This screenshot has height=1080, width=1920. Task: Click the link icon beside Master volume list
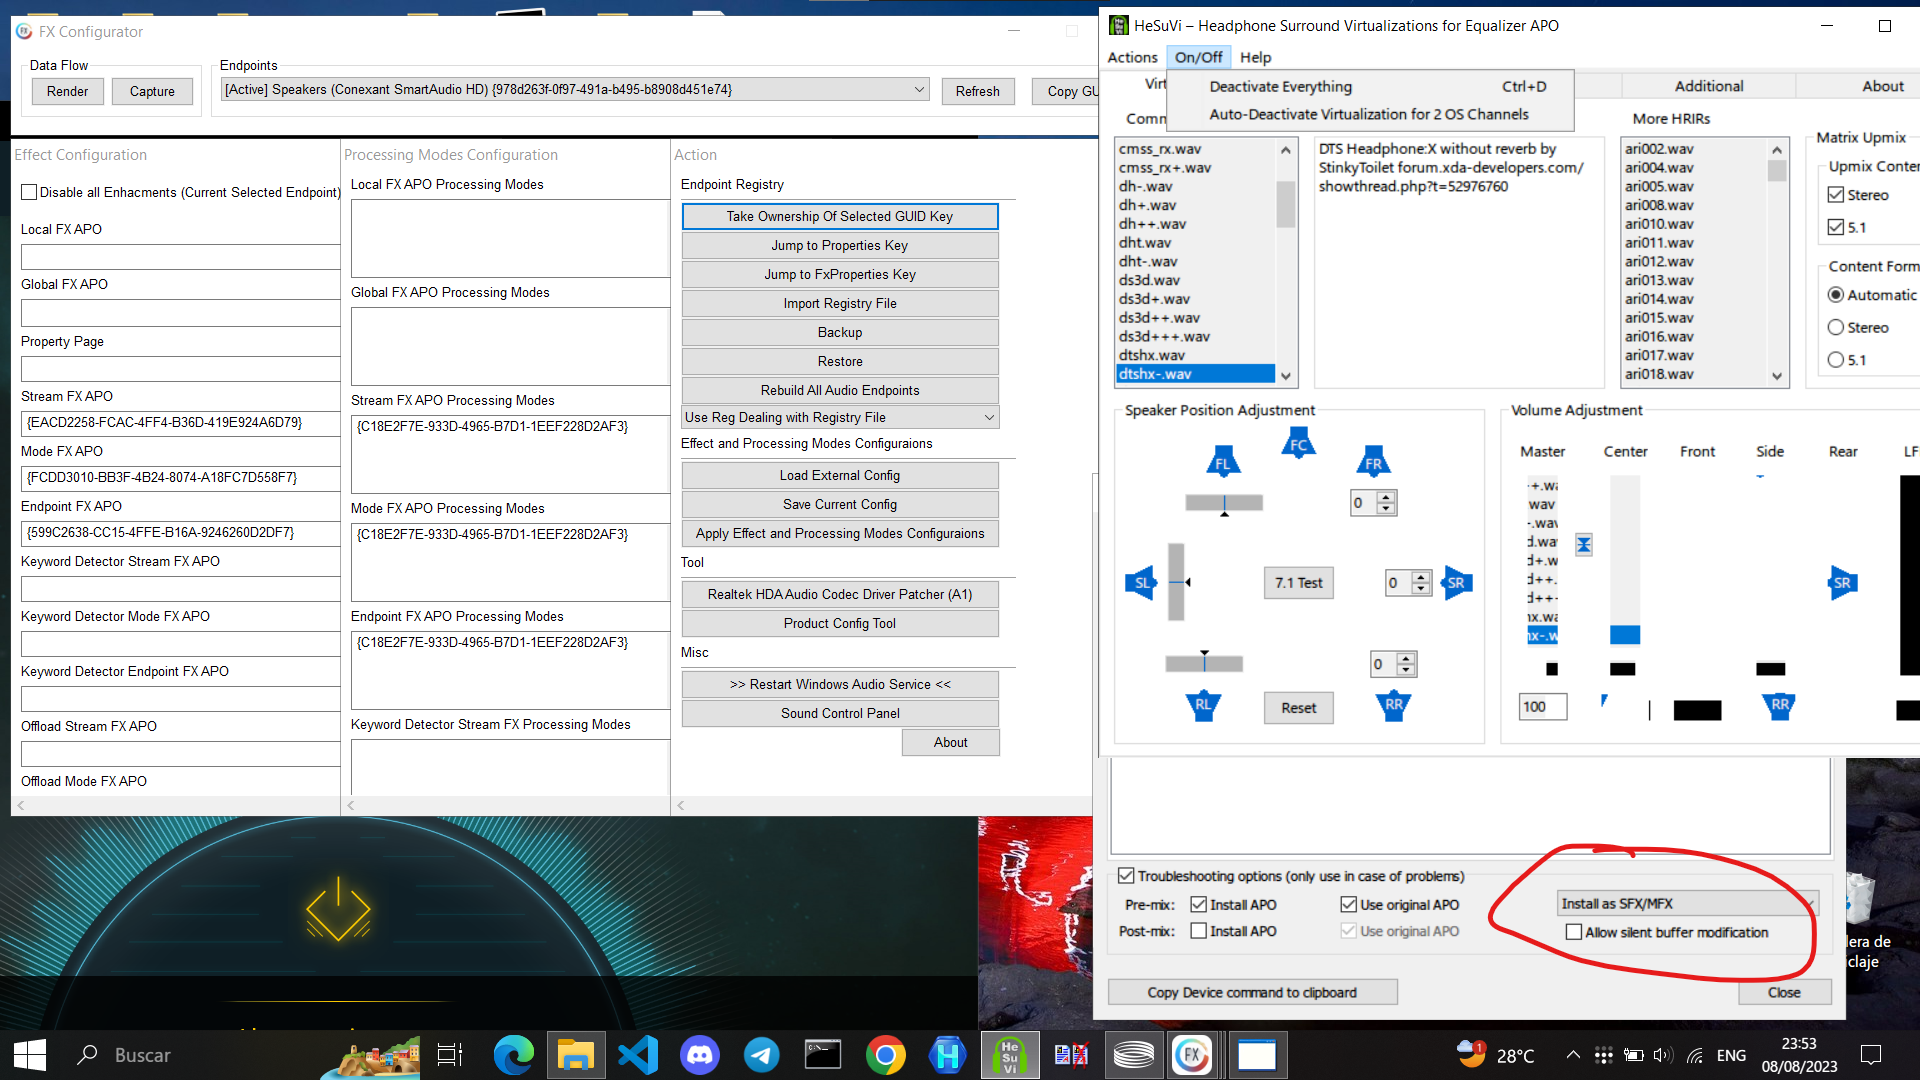pos(1584,545)
